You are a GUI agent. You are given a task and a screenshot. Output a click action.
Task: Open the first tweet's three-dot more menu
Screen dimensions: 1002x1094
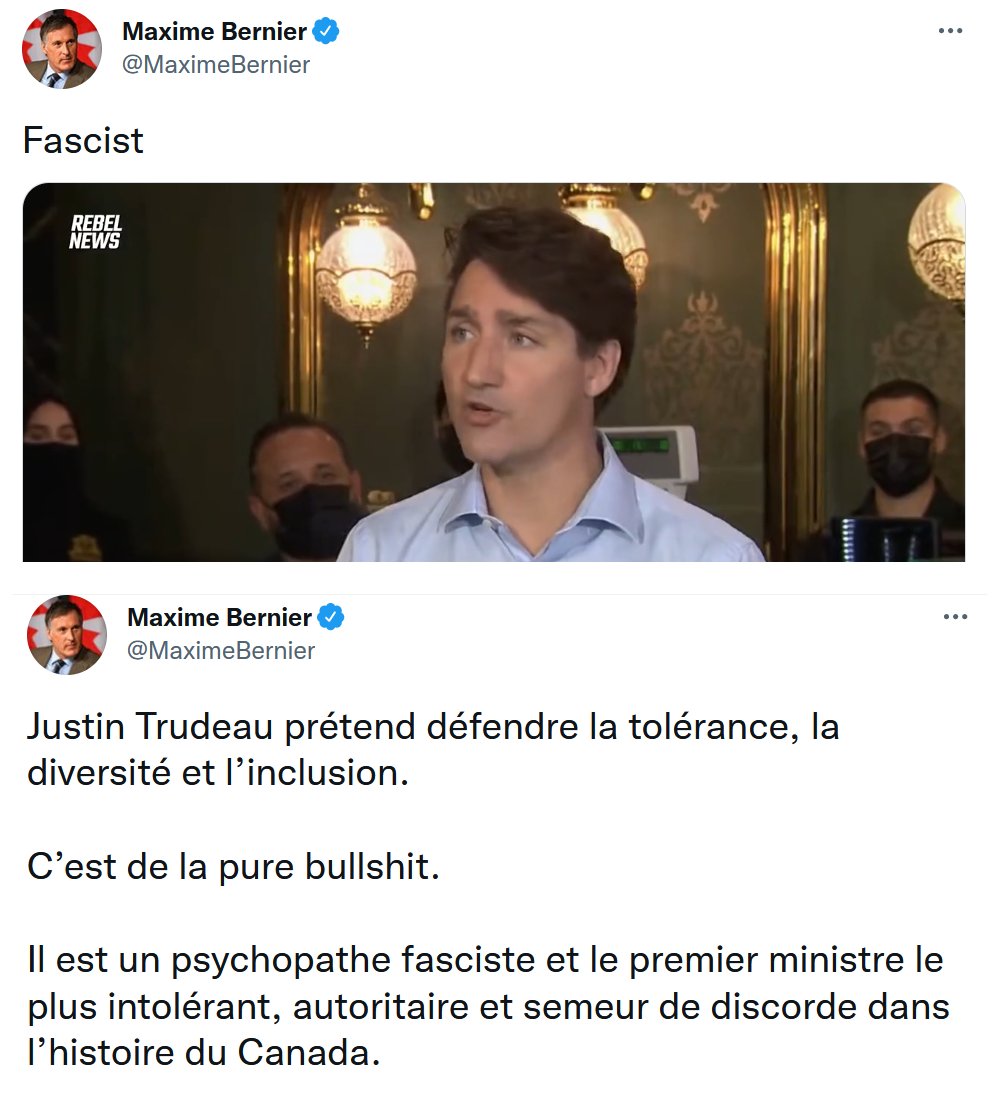coord(950,31)
